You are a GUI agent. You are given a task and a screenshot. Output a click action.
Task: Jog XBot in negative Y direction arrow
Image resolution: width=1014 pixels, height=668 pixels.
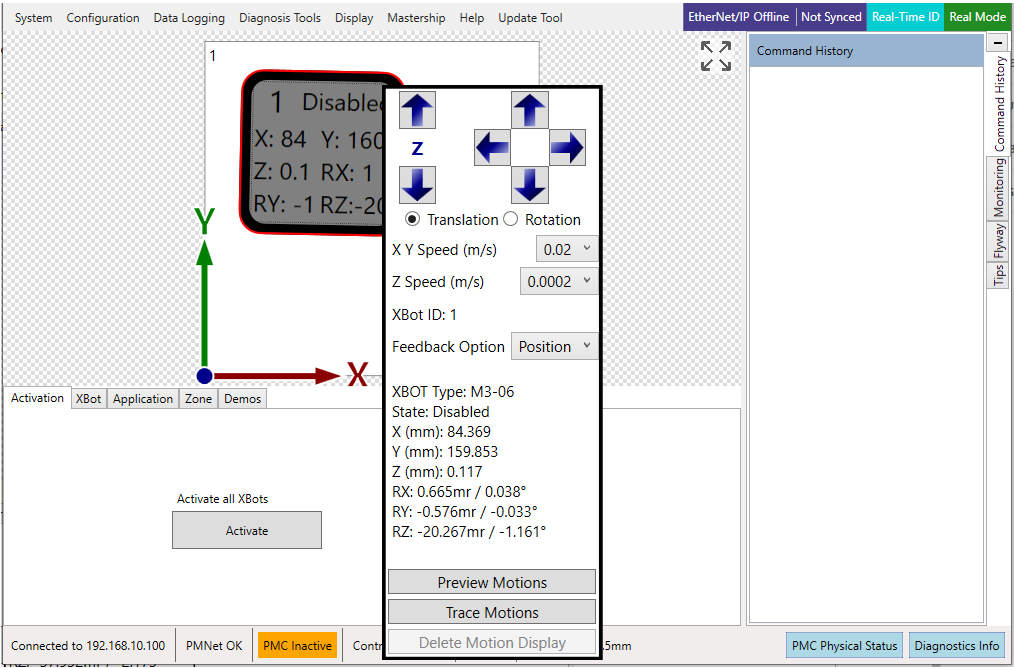coord(530,185)
